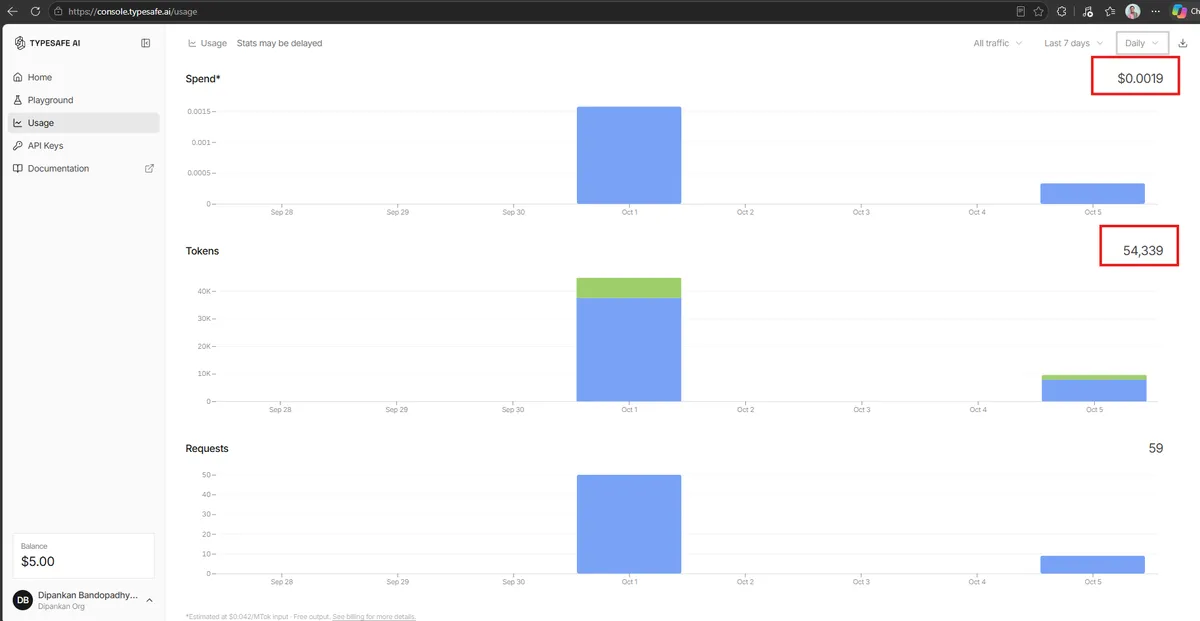Viewport: 1200px width, 621px height.
Task: Click the Oct 5 bar in Requests chart
Action: (x=1092, y=565)
